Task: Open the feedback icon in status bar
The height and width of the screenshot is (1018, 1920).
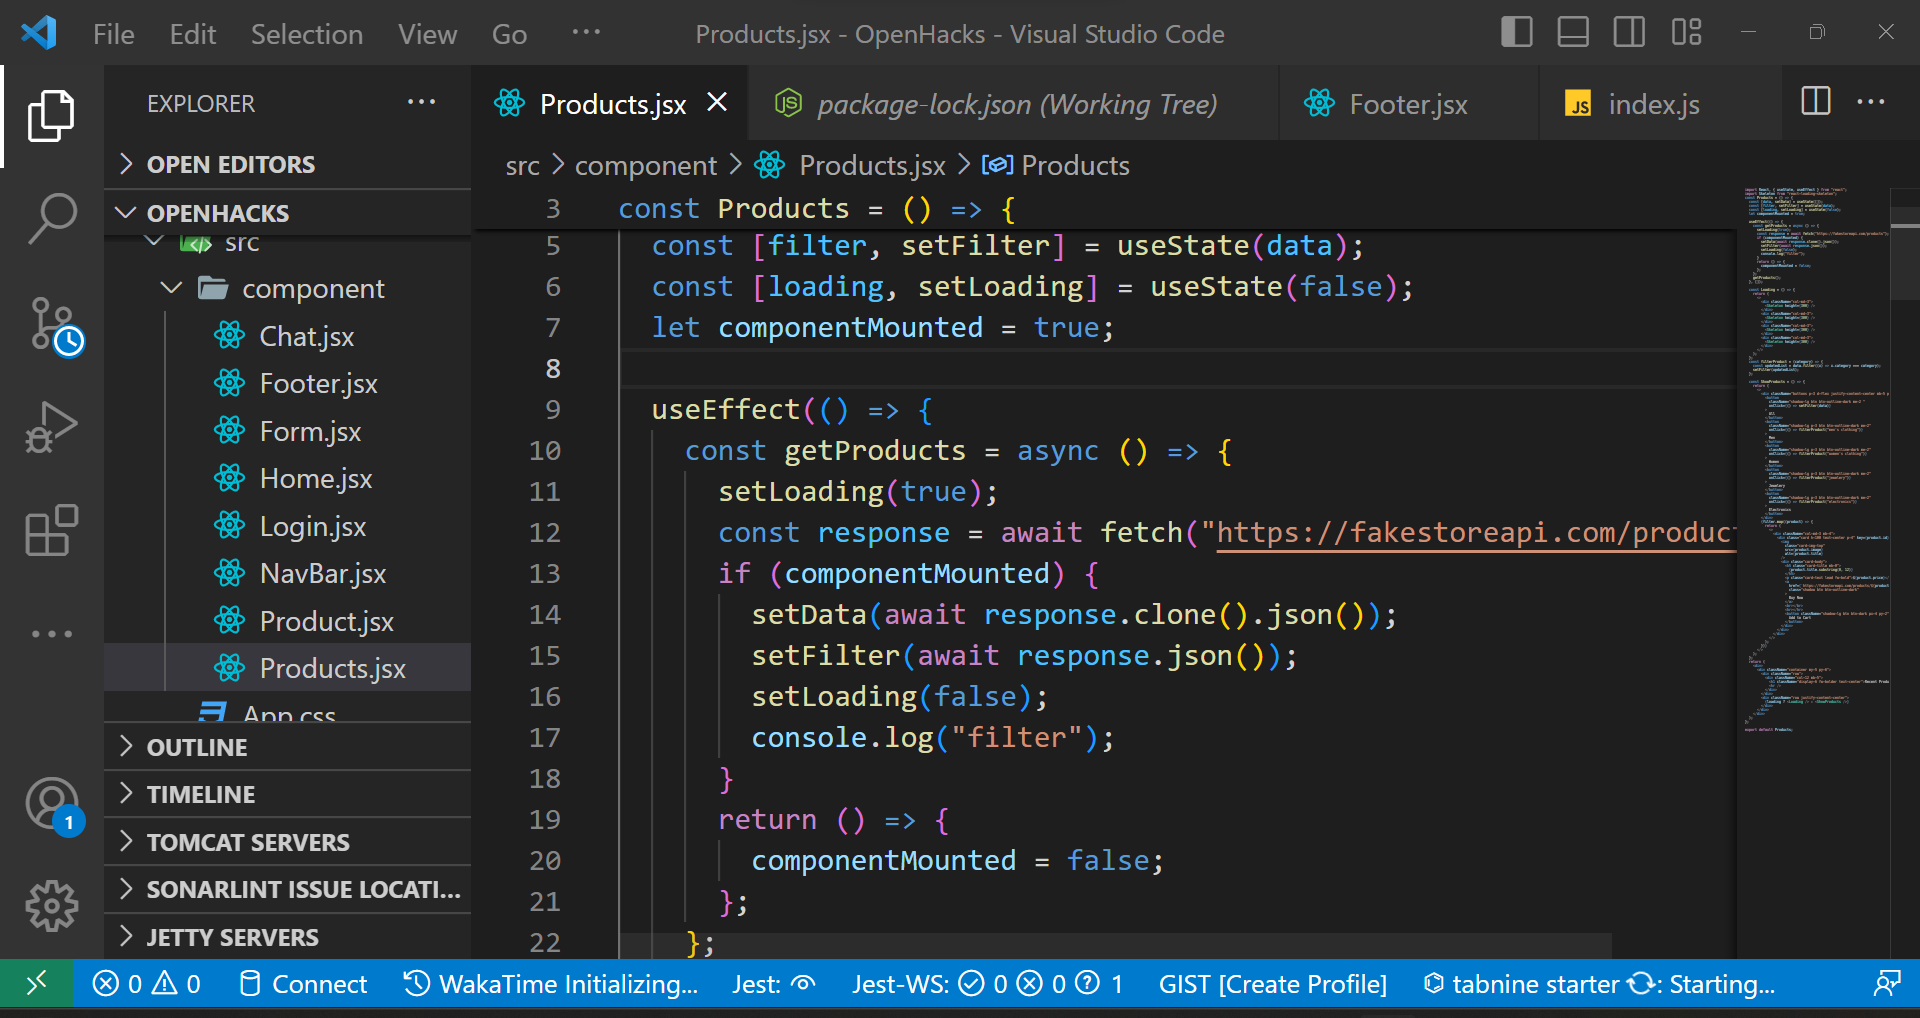Action: pos(1886,984)
